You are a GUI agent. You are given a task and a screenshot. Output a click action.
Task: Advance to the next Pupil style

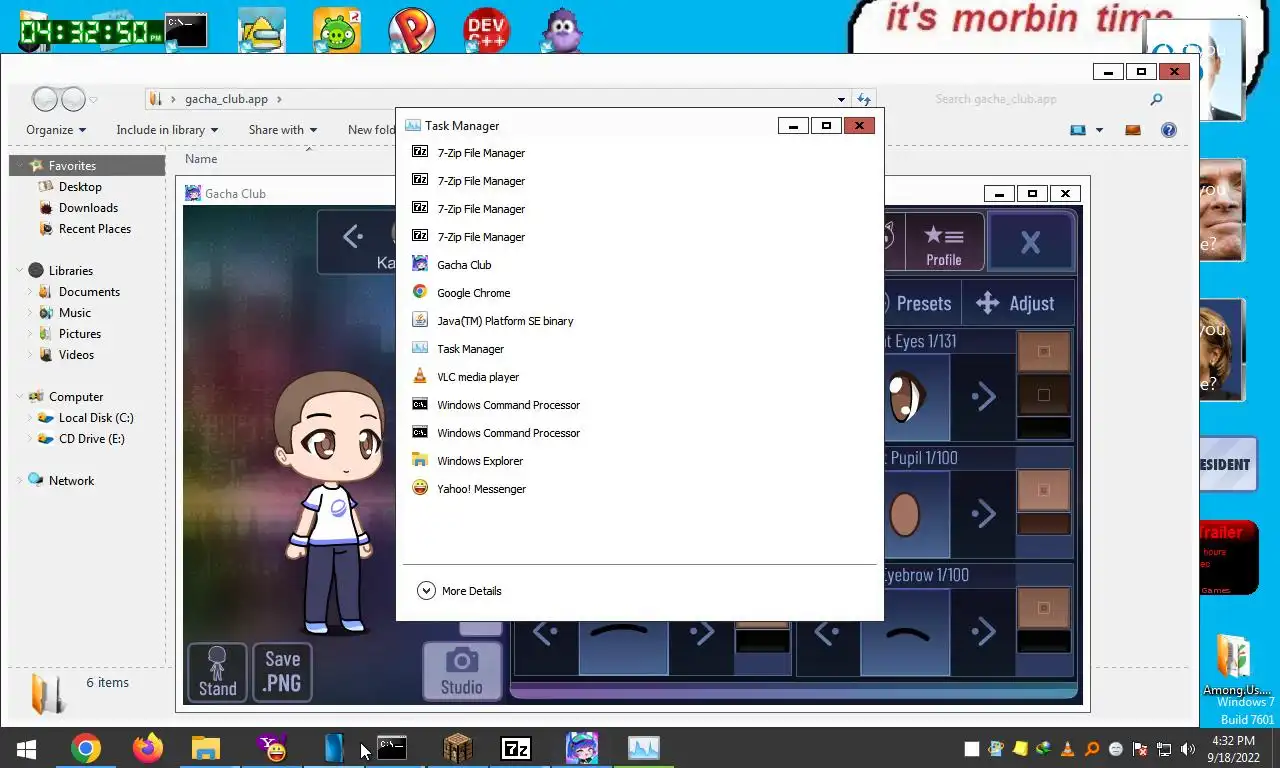pos(983,514)
